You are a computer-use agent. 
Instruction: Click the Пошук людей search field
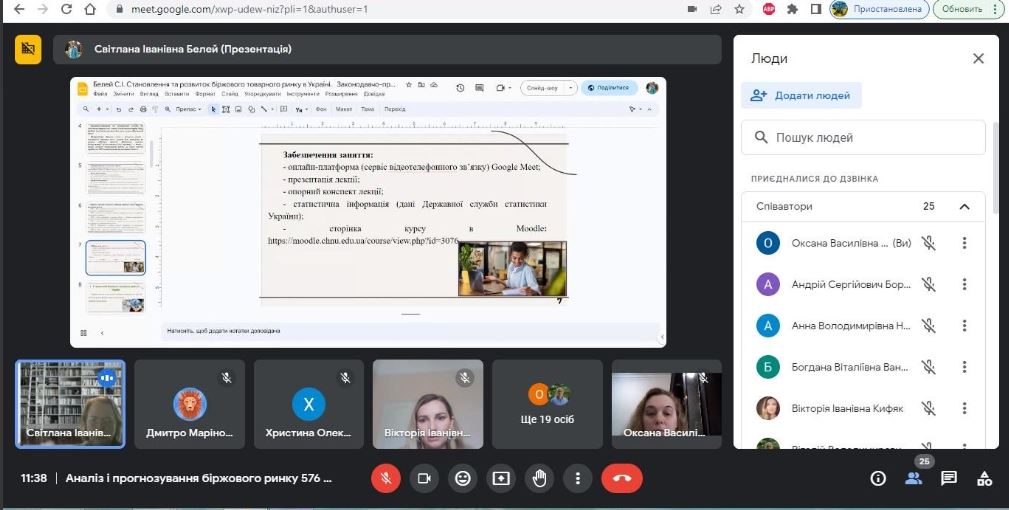tap(863, 137)
